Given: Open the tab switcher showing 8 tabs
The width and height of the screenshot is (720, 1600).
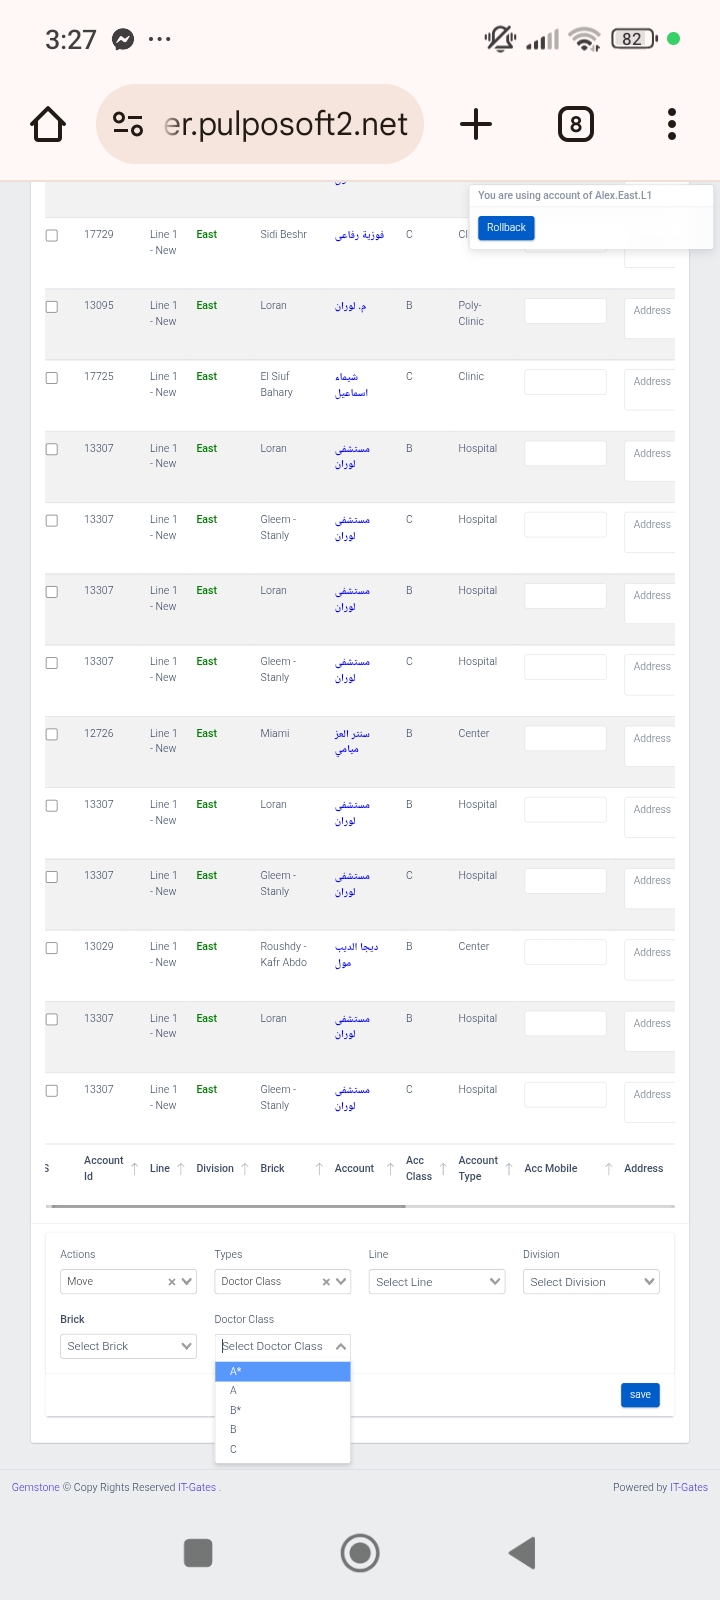Looking at the screenshot, I should (575, 125).
